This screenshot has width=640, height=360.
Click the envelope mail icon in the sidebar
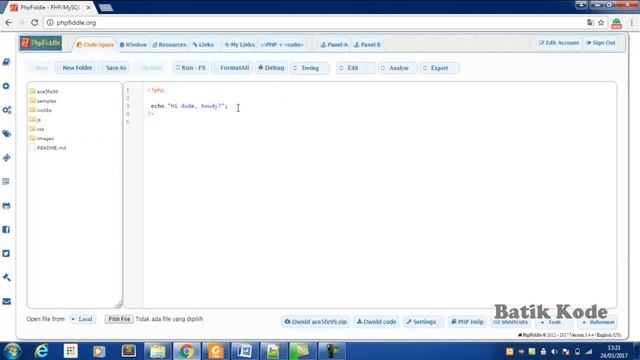point(7,302)
